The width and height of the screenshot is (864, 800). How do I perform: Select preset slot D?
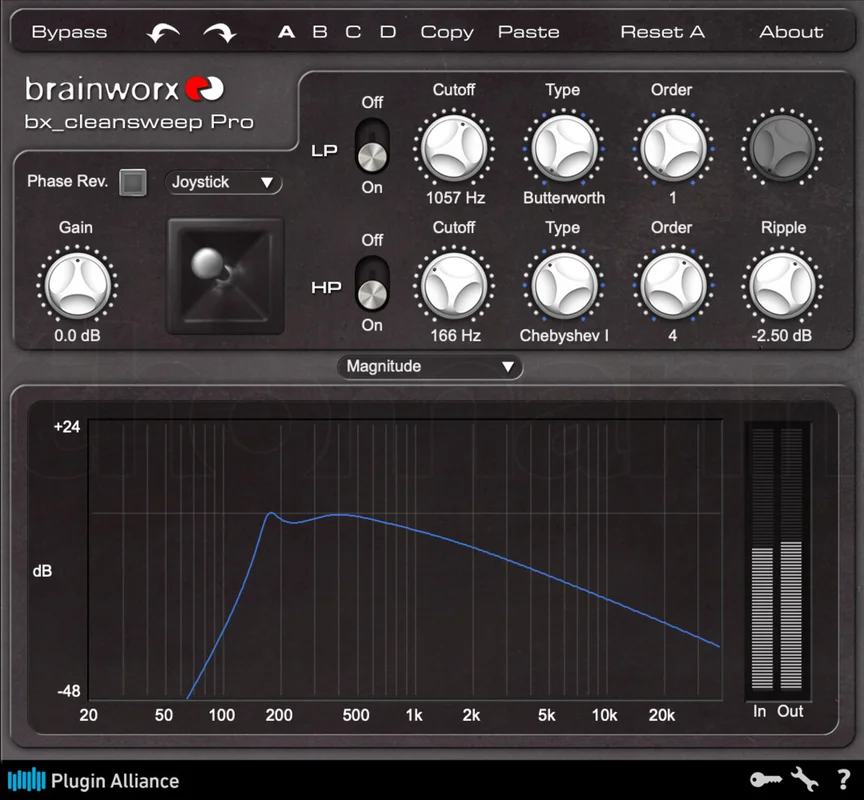click(x=388, y=32)
